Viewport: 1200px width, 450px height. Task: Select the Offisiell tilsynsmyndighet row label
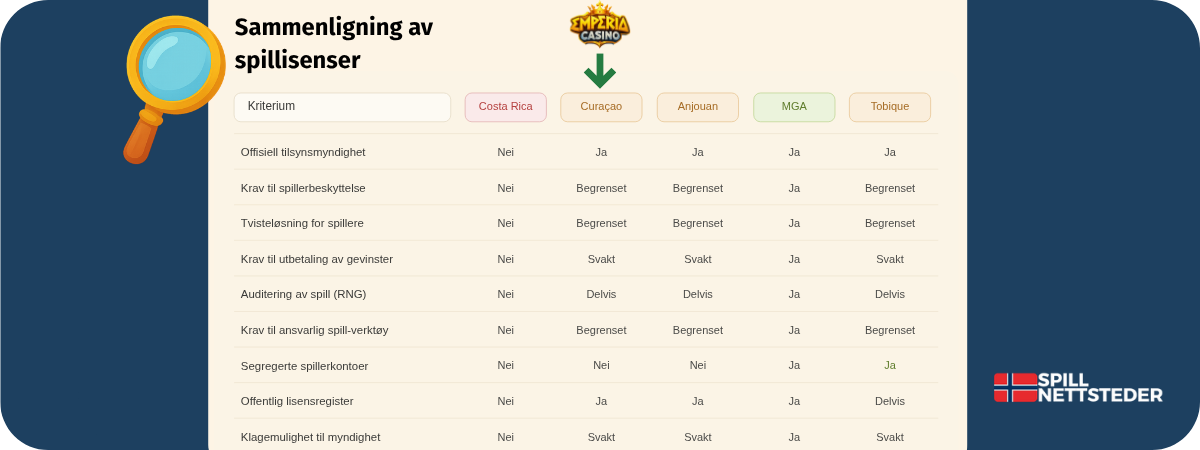click(x=303, y=152)
